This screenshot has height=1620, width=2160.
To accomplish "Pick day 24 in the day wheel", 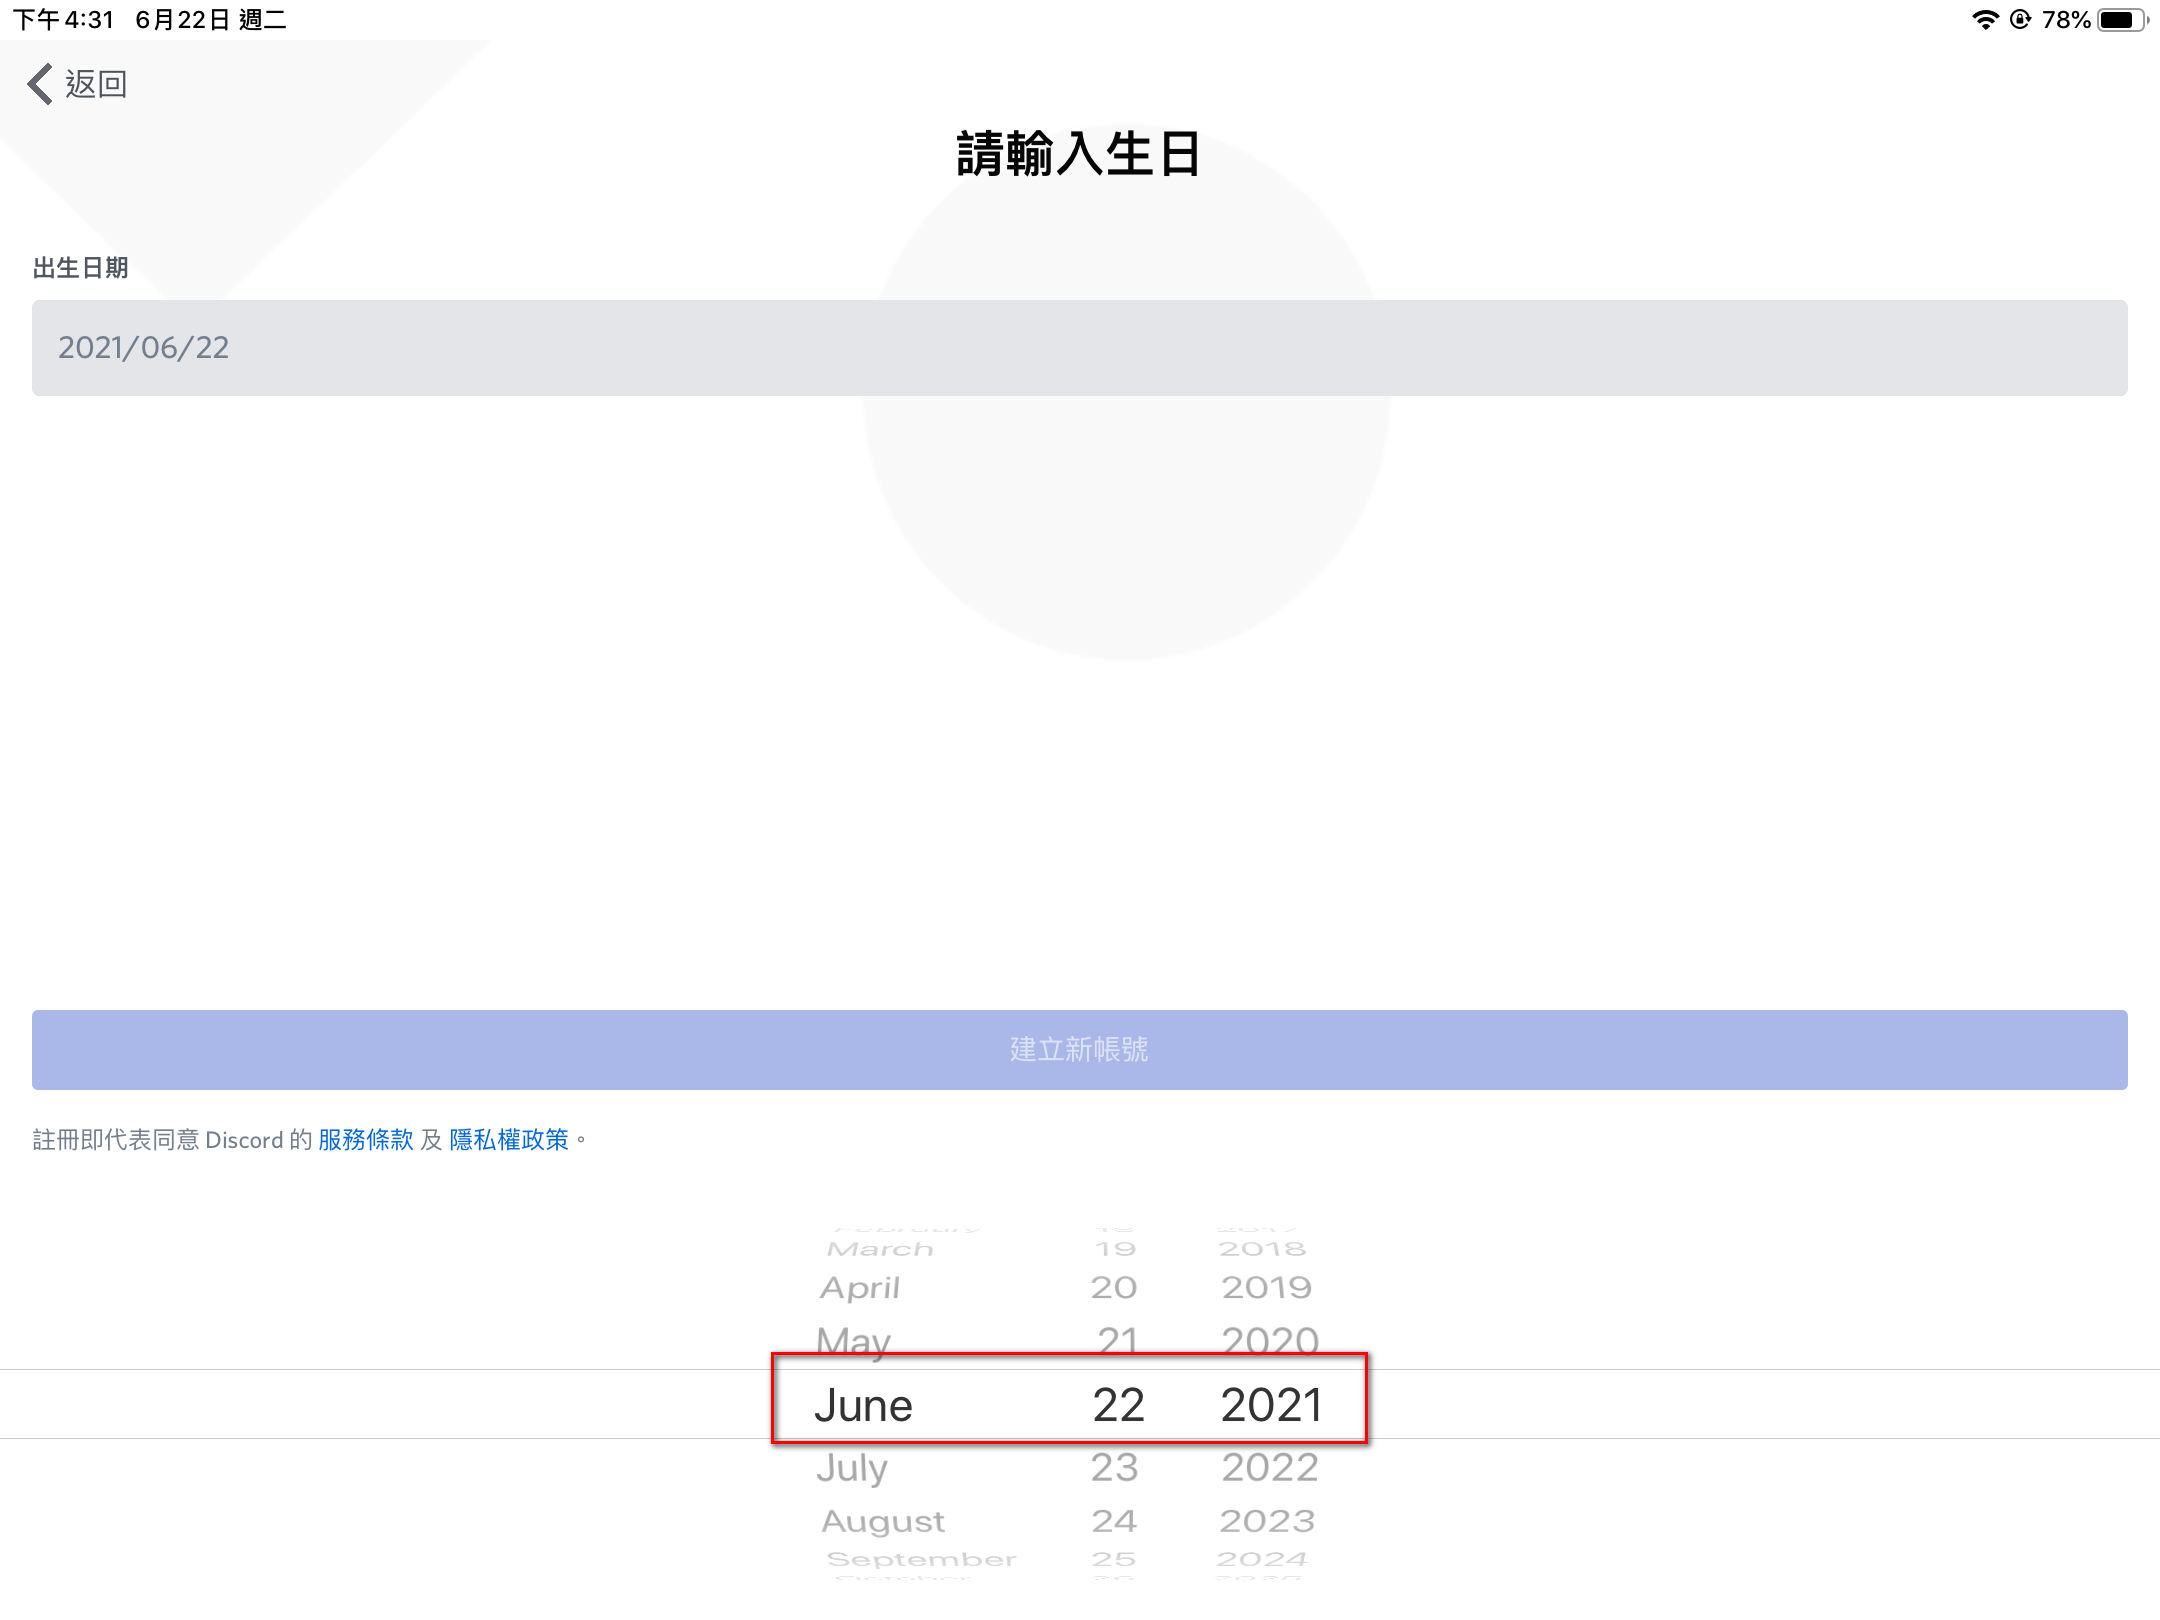I will 1114,1521.
